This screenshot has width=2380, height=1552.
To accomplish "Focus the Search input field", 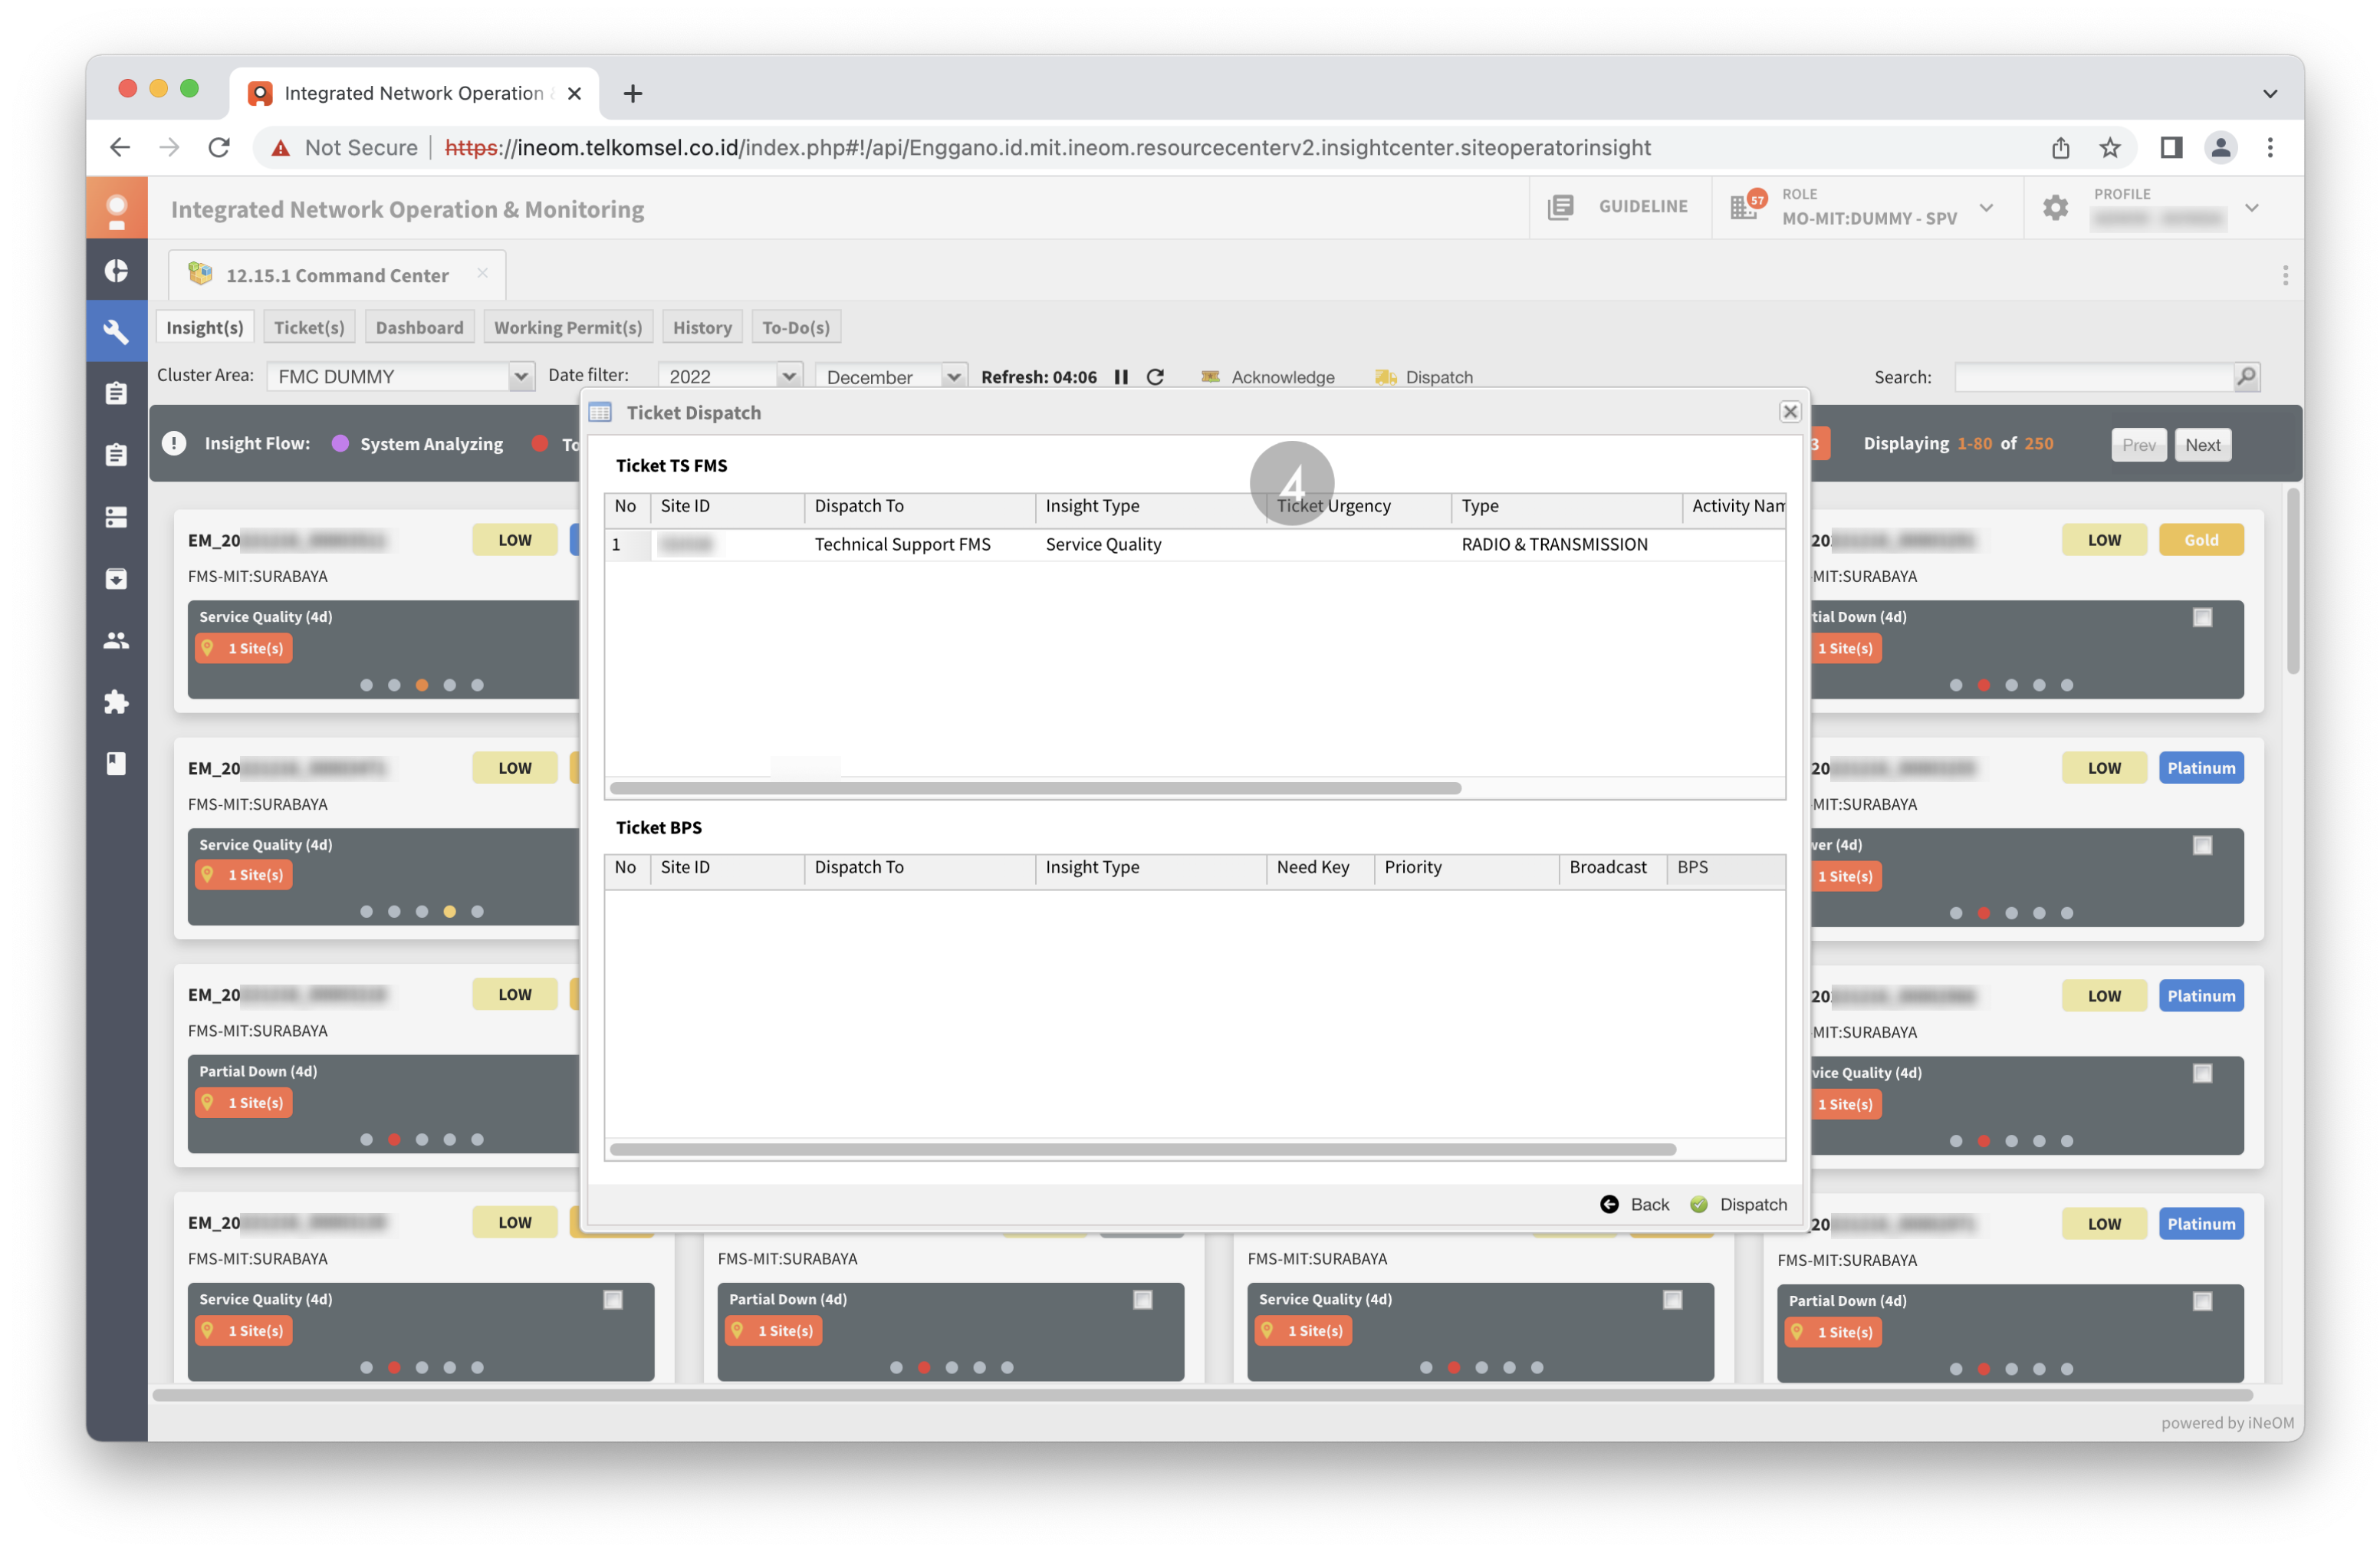I will [2094, 377].
